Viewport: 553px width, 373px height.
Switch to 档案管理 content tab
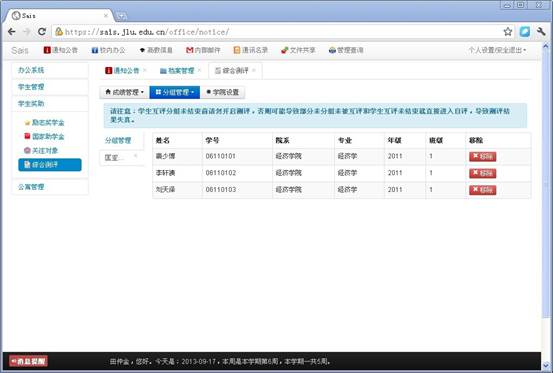click(x=177, y=71)
